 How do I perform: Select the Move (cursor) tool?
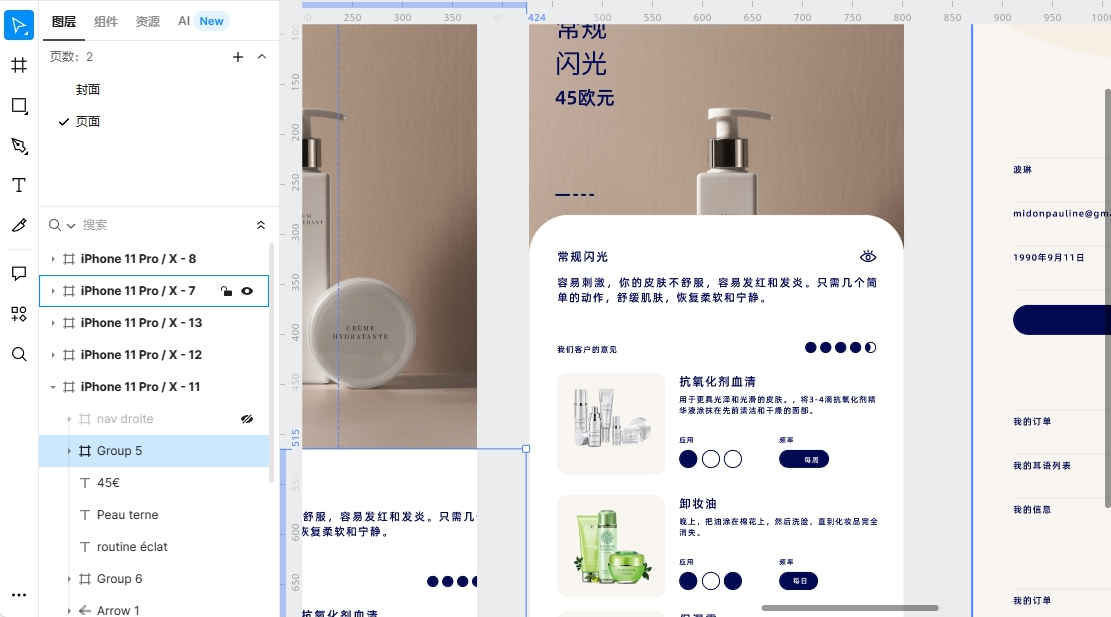tap(19, 26)
